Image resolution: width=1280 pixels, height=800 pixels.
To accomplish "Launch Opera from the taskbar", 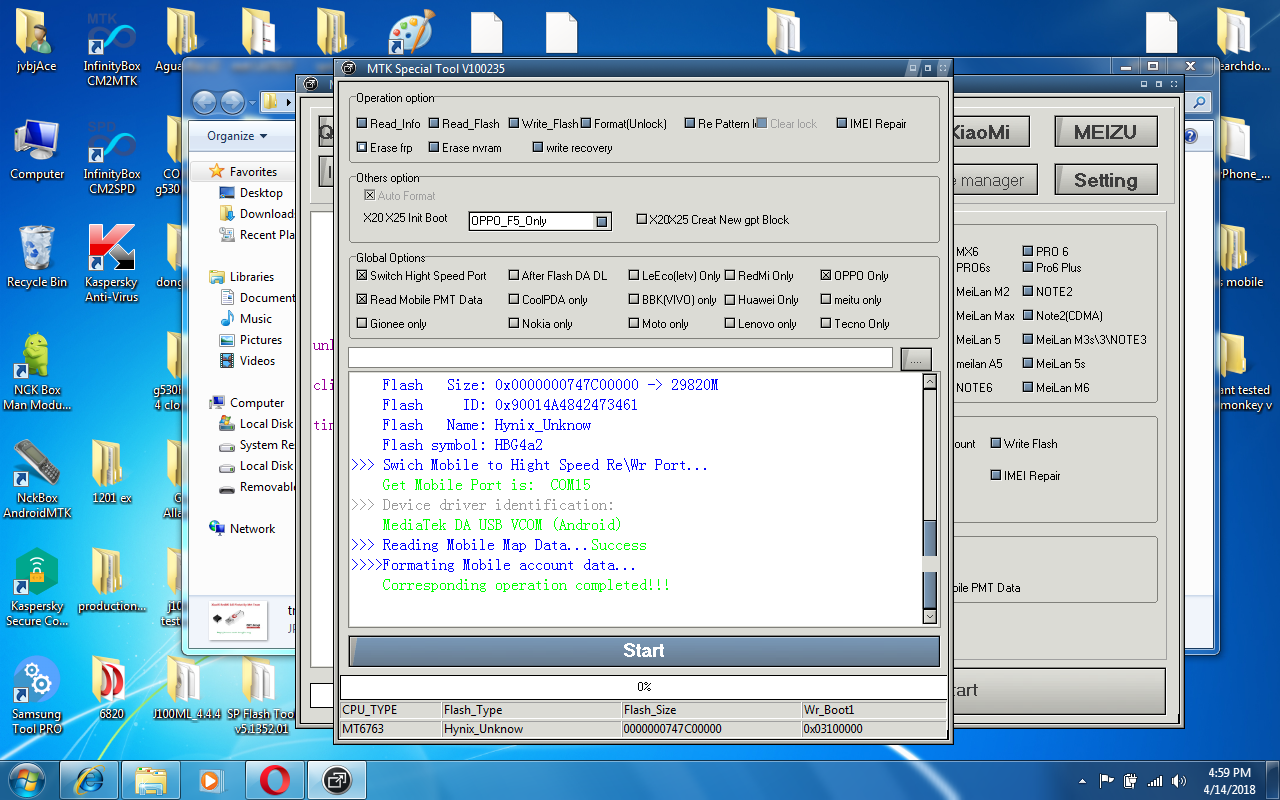I will point(273,779).
